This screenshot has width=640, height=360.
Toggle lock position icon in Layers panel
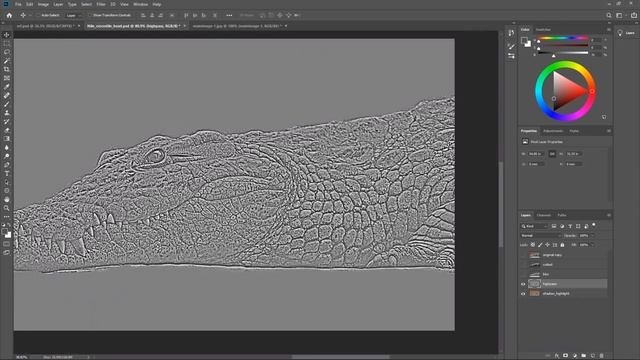547,245
